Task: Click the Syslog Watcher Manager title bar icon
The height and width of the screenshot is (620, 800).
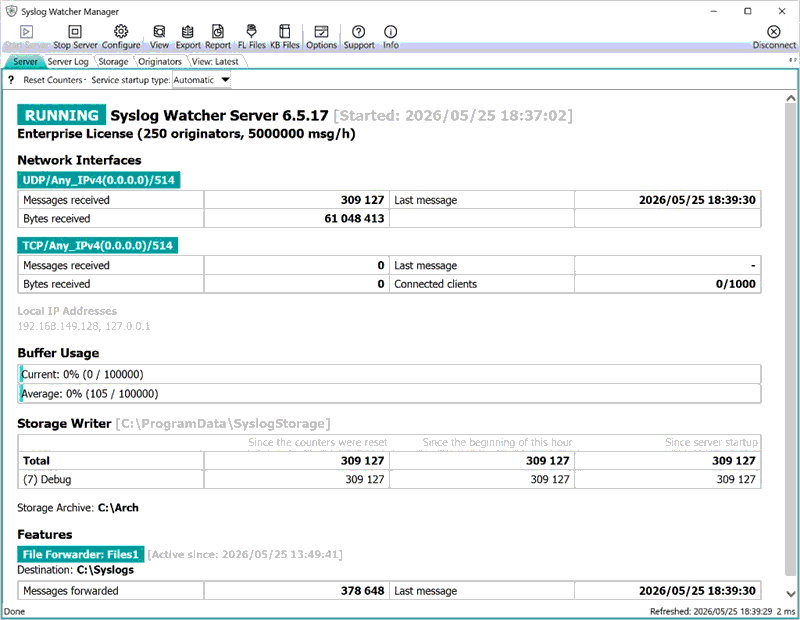Action: pyautogui.click(x=11, y=11)
